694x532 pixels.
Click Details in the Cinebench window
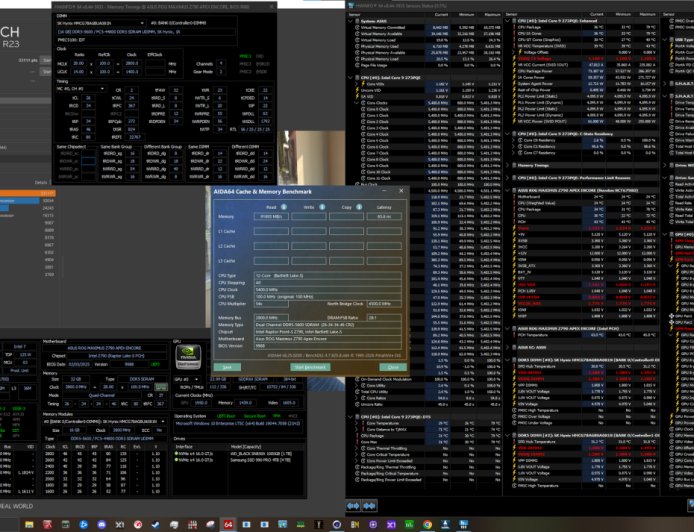point(41,182)
